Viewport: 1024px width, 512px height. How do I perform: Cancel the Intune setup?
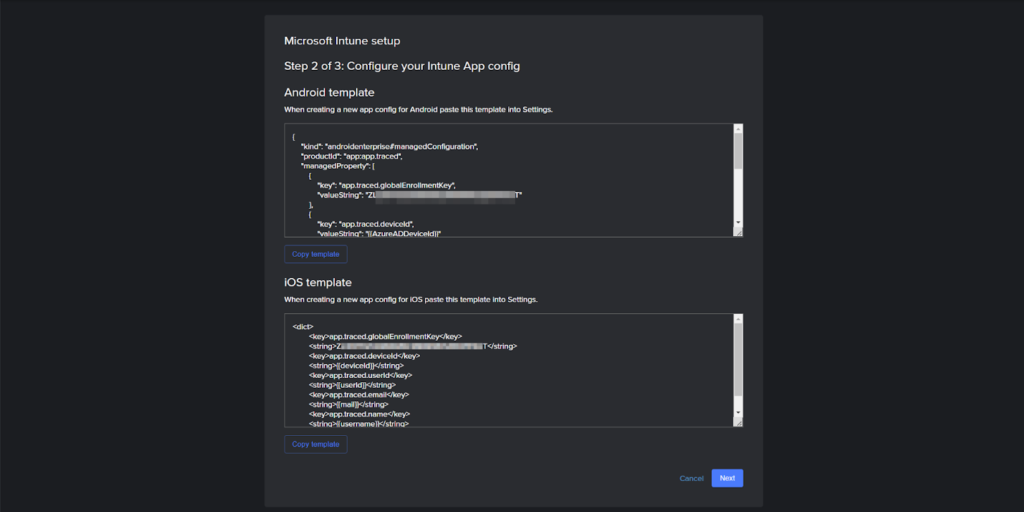[x=691, y=478]
